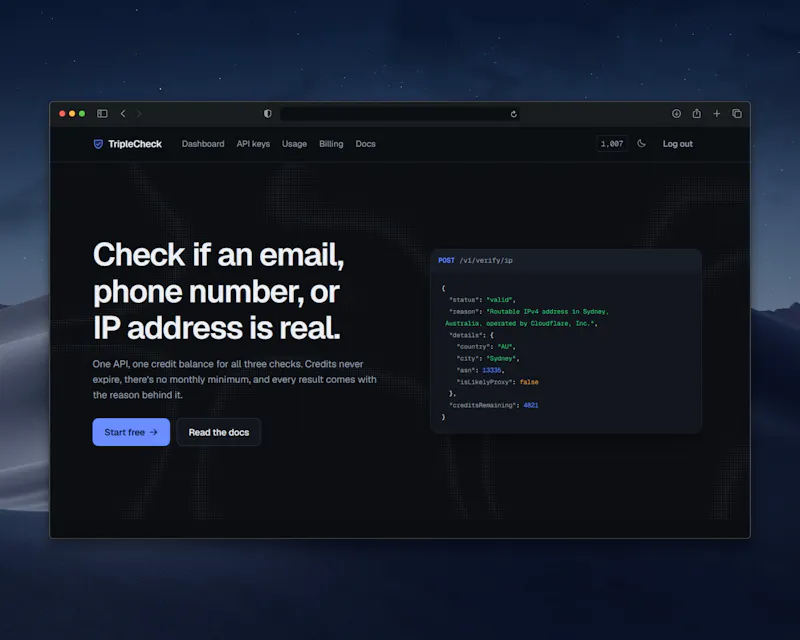Show the tab overview icon
This screenshot has width=800, height=640.
click(x=737, y=113)
